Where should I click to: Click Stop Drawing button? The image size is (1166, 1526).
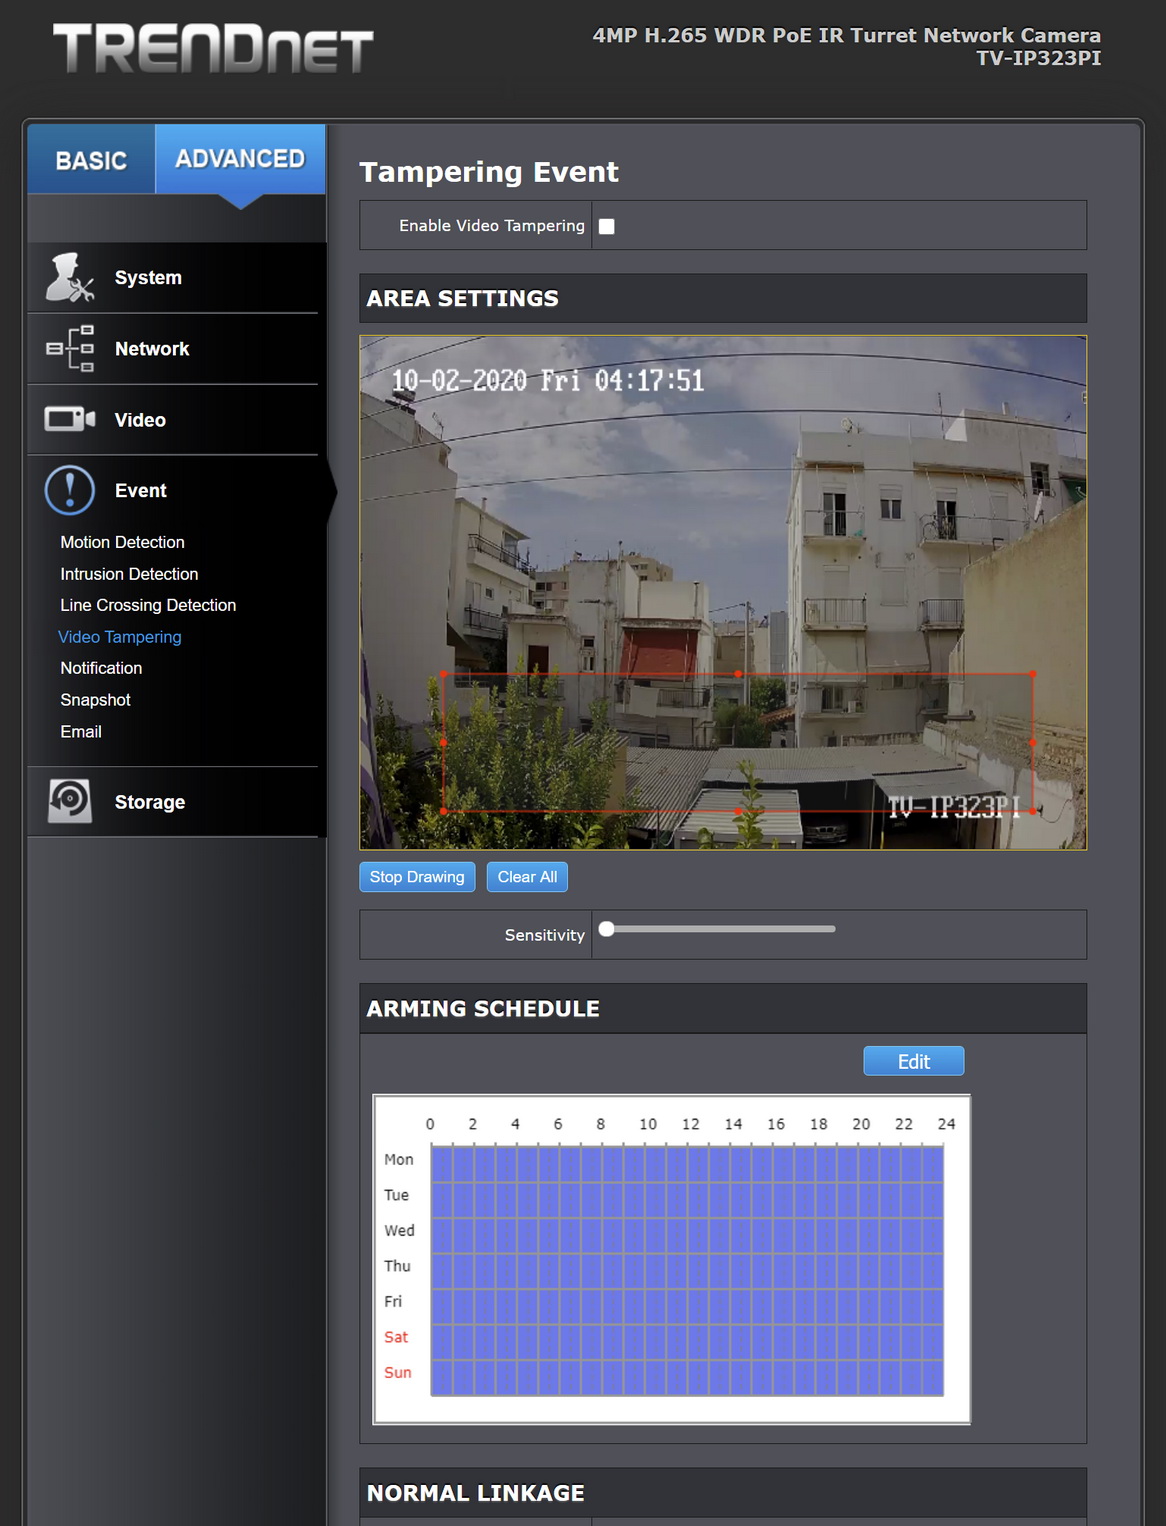[417, 877]
